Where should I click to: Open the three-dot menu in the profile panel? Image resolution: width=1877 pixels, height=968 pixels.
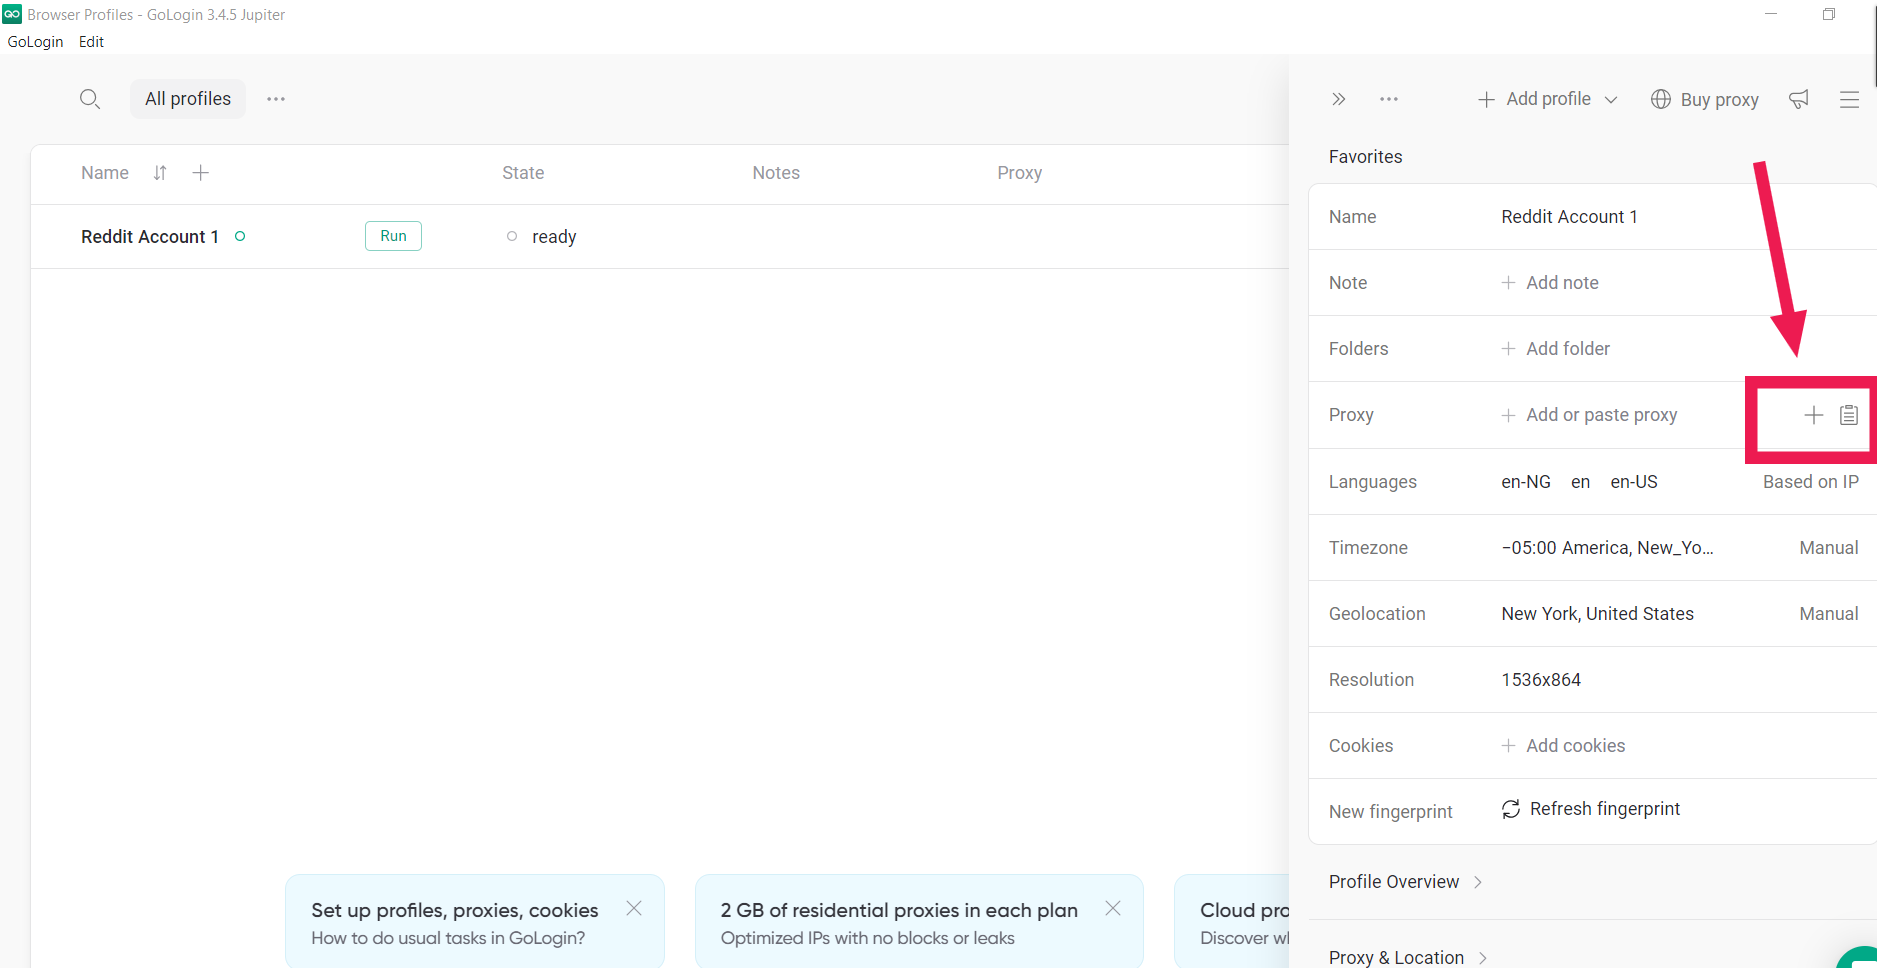1389,99
